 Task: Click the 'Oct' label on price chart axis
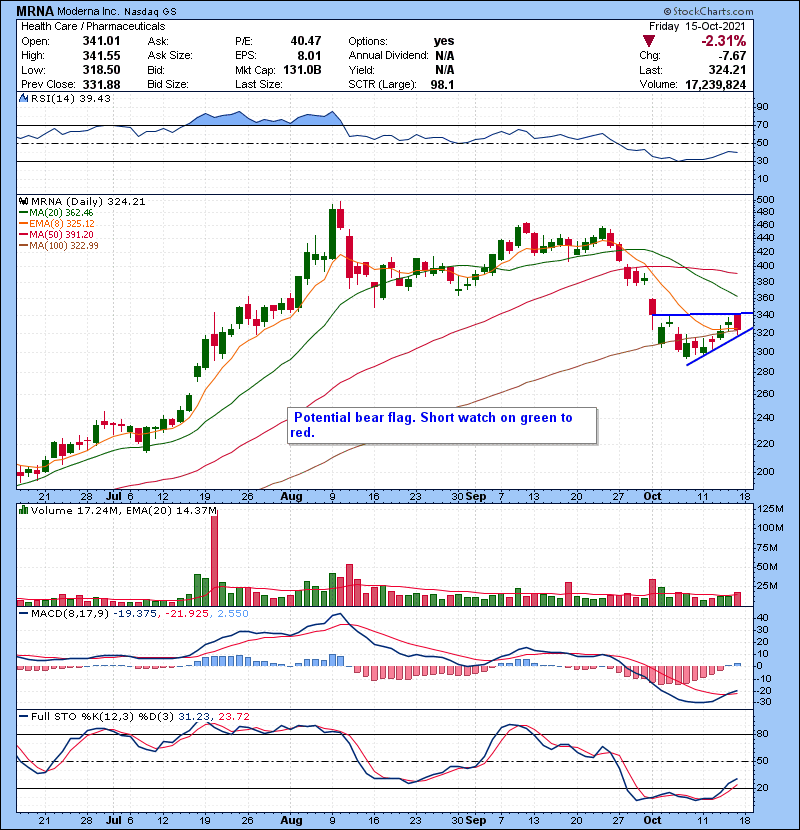(x=652, y=497)
